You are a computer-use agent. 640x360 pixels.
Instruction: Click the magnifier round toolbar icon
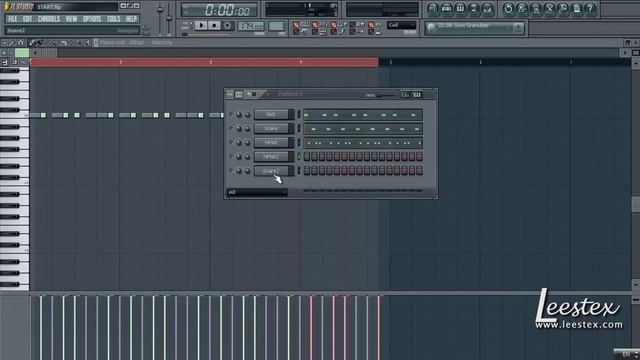coord(563,9)
